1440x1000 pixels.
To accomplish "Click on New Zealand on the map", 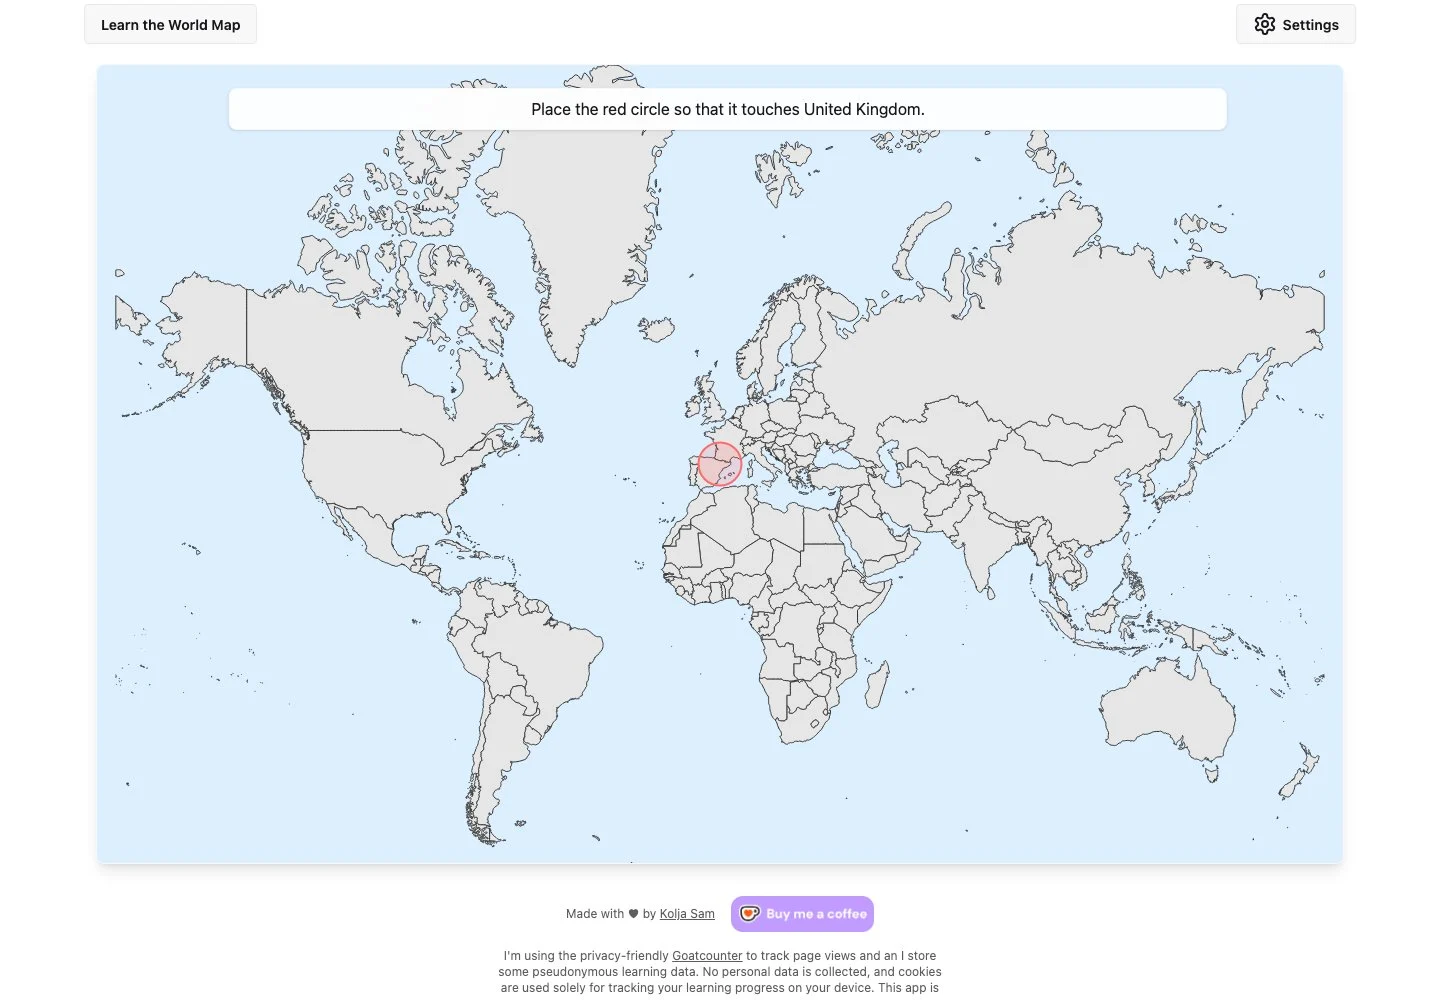I will click(x=1301, y=772).
